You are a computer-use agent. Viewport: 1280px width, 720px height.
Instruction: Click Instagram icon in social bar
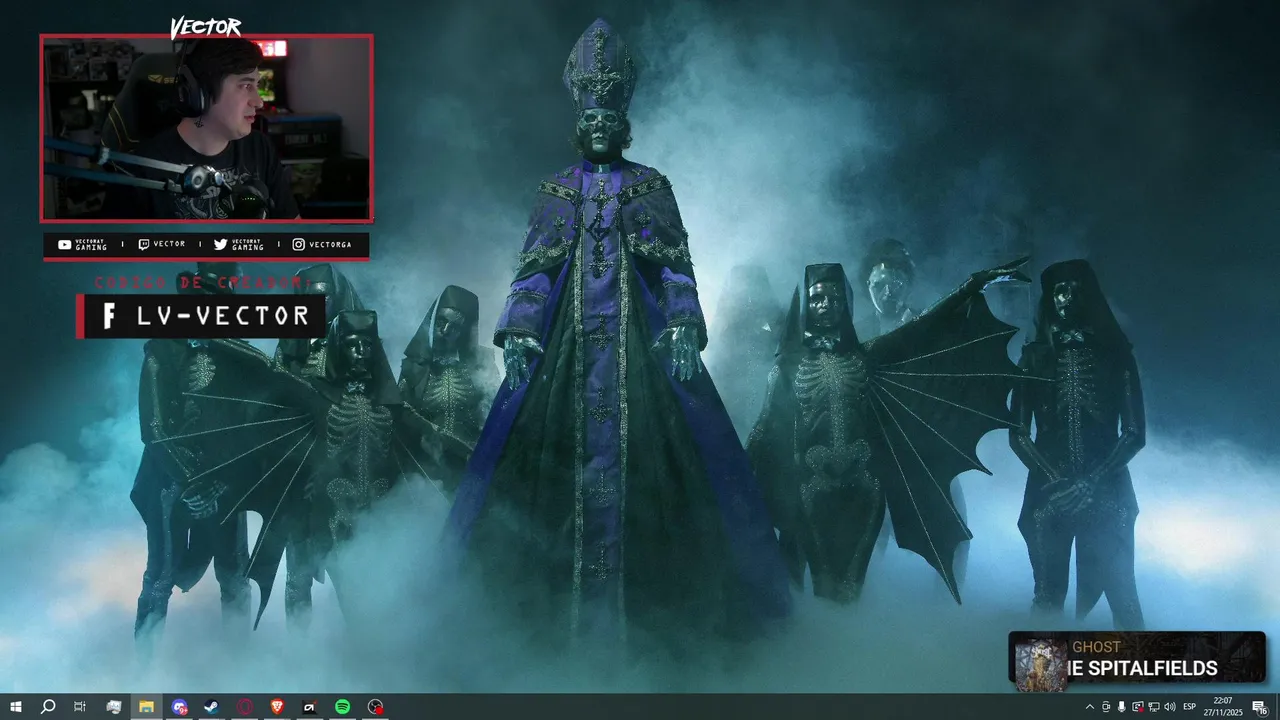click(298, 244)
